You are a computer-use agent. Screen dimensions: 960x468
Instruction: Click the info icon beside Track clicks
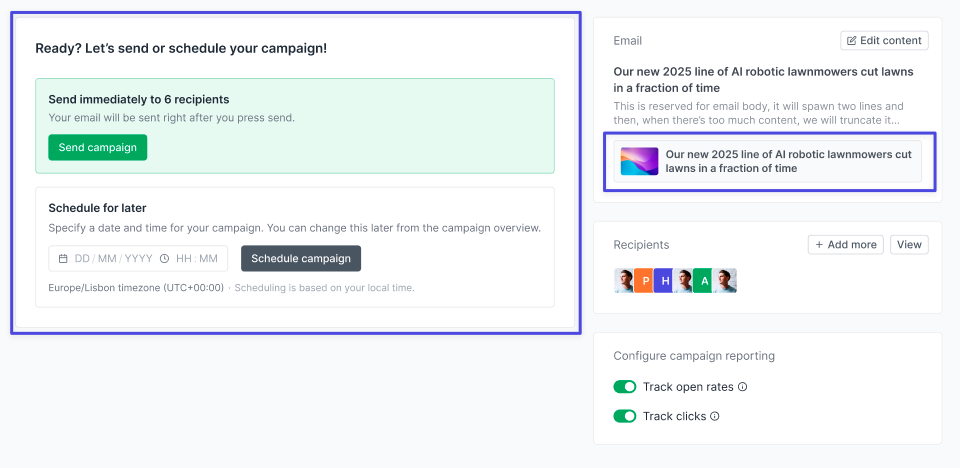coord(715,416)
